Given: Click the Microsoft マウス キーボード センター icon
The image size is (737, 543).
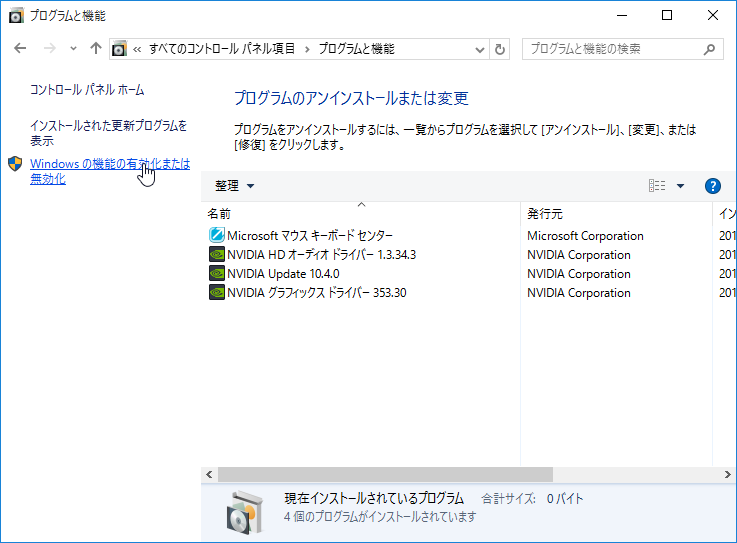Looking at the screenshot, I should point(217,236).
